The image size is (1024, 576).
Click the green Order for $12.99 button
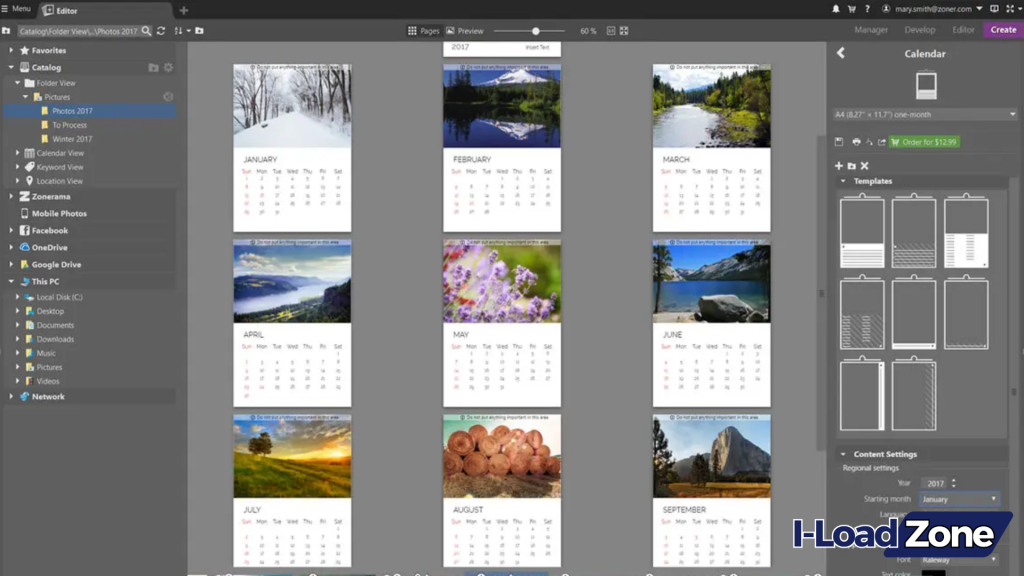coord(925,142)
